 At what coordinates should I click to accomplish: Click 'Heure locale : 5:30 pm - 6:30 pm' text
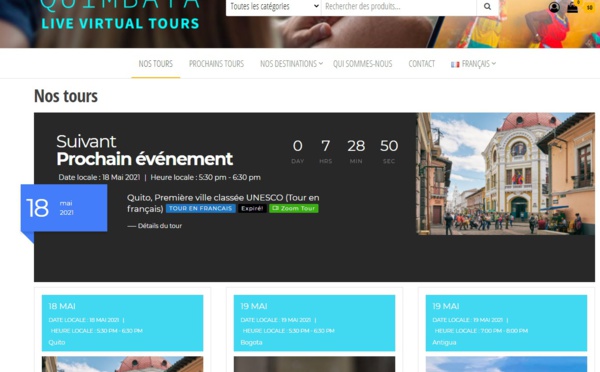[x=205, y=178]
